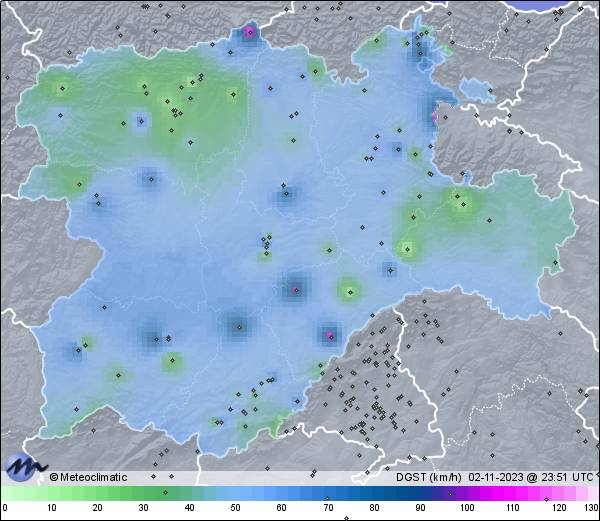Image resolution: width=600 pixels, height=521 pixels.
Task: Click the 23:51 UTC time text
Action: click(x=565, y=477)
